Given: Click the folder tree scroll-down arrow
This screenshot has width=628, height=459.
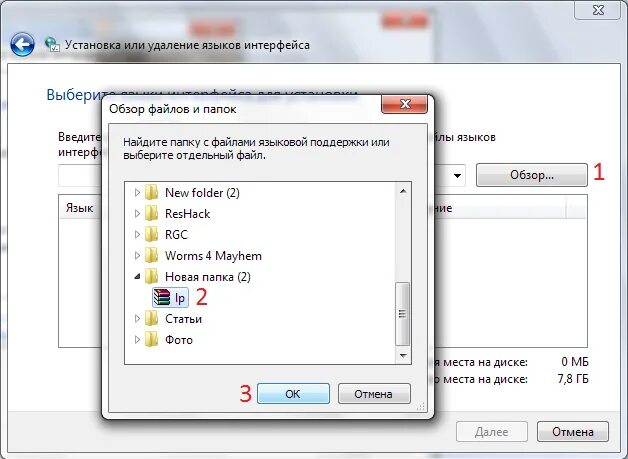Looking at the screenshot, I should 403,355.
